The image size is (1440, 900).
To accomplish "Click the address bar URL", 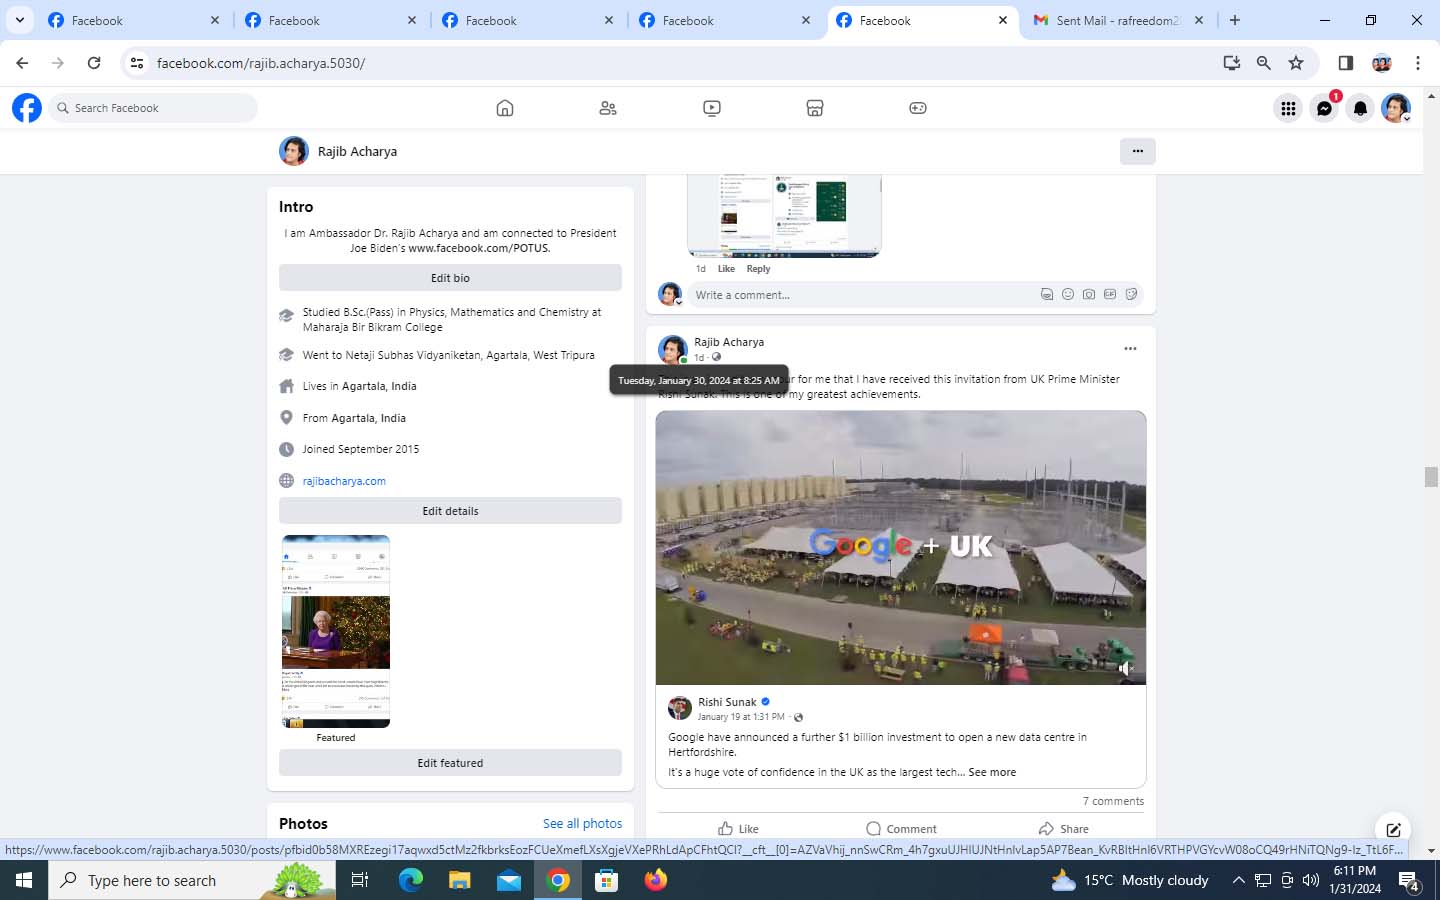I will [261, 63].
